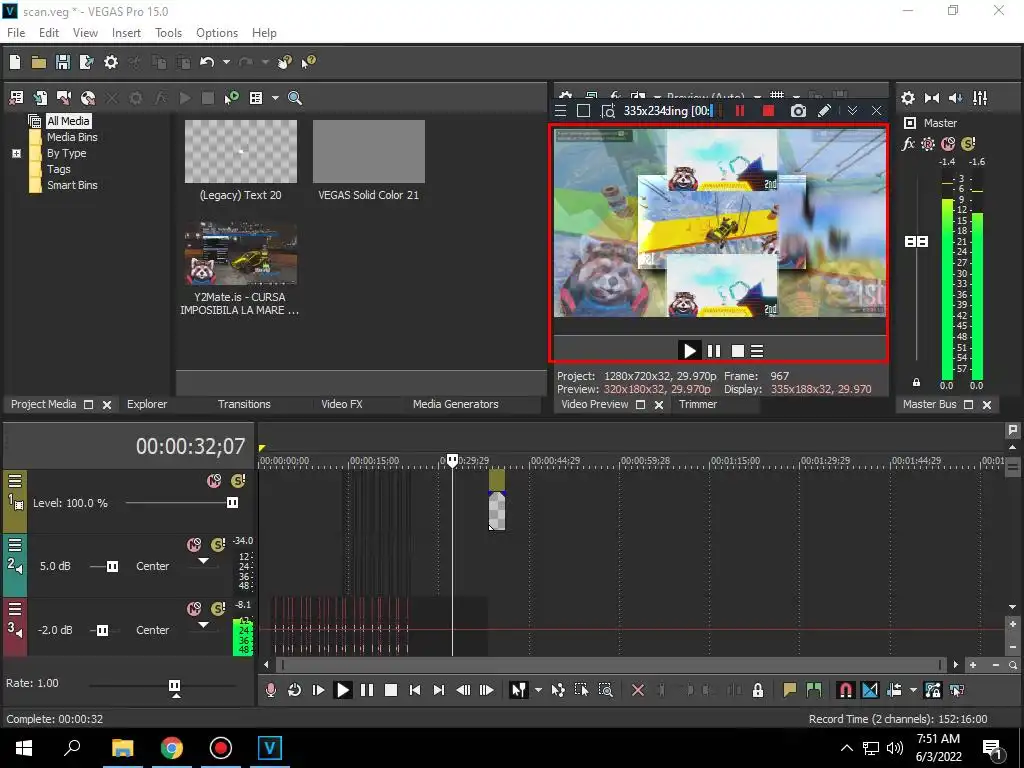Switch to the Trimmer tab

point(697,404)
